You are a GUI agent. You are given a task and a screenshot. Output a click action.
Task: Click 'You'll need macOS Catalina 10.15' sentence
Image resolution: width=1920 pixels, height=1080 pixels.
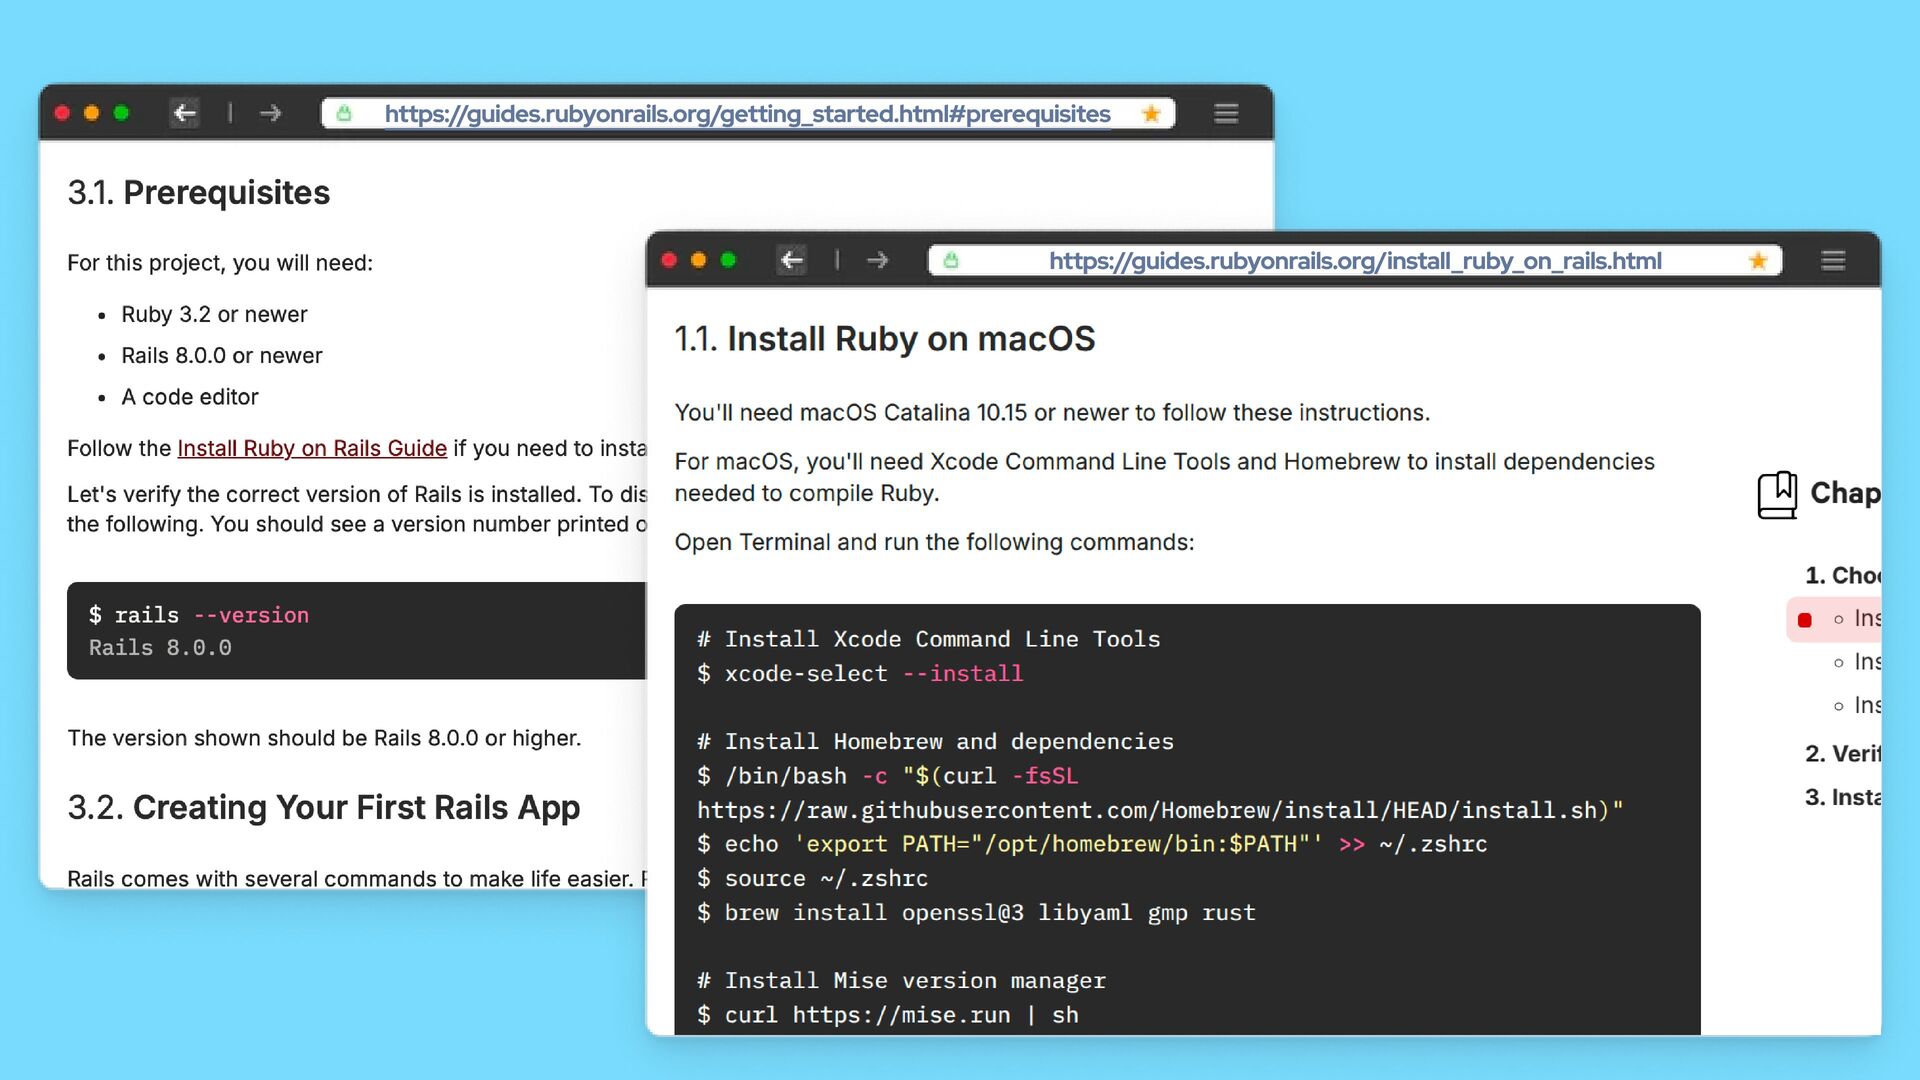[x=1052, y=412]
